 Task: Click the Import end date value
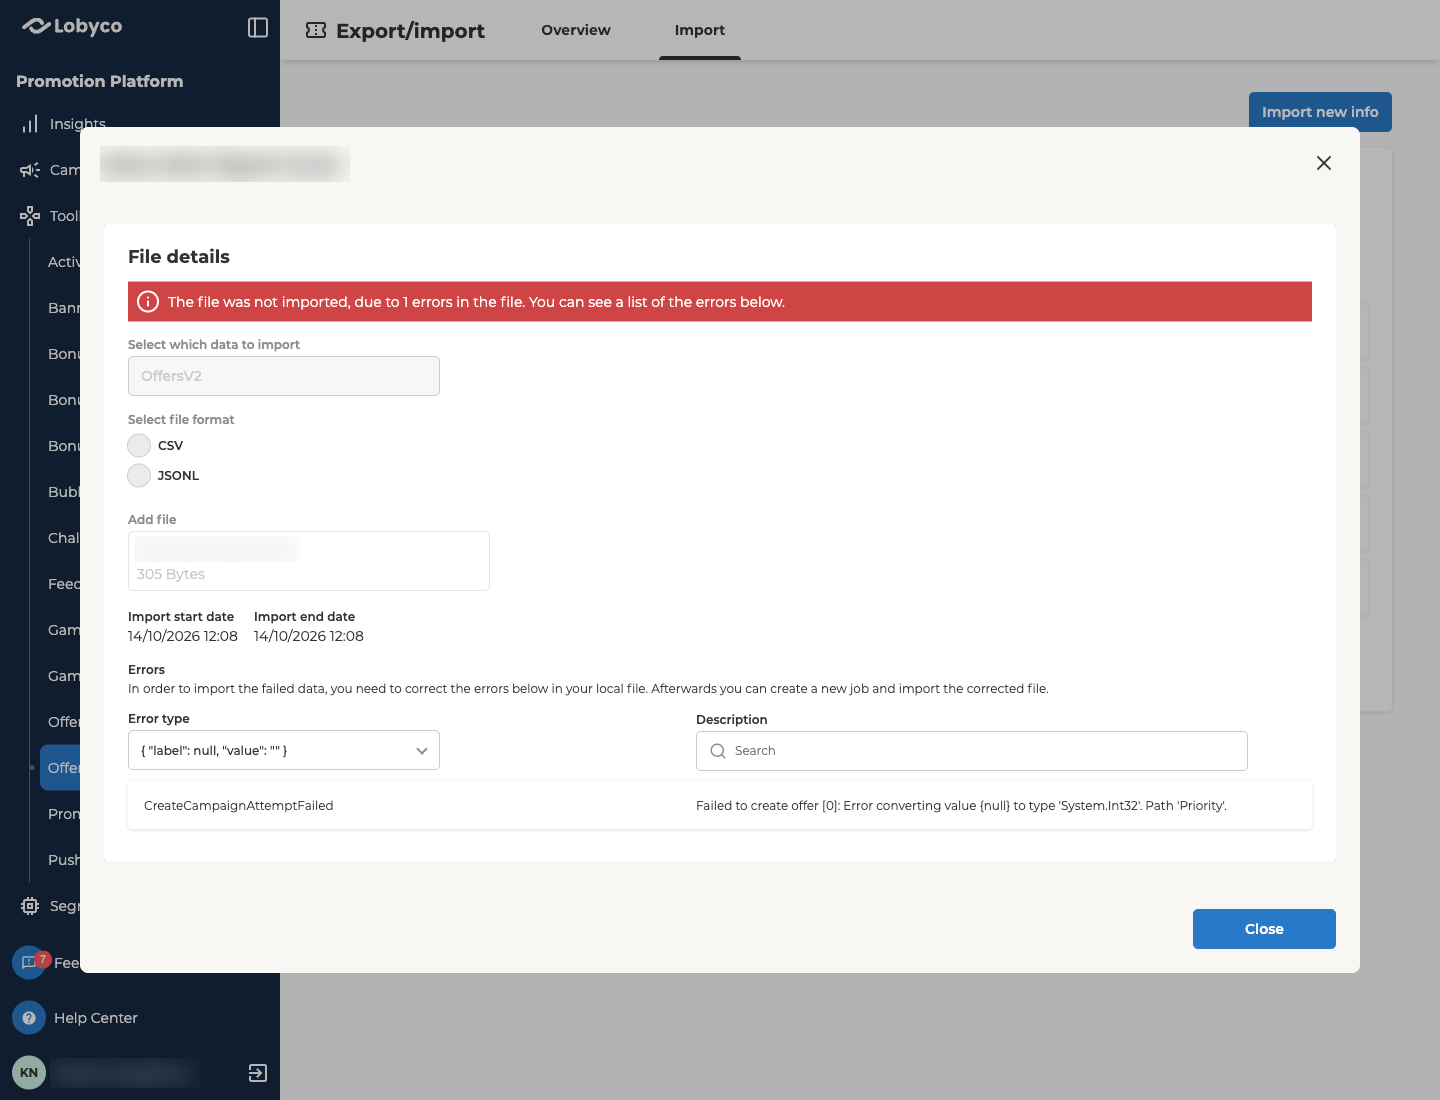(x=309, y=636)
